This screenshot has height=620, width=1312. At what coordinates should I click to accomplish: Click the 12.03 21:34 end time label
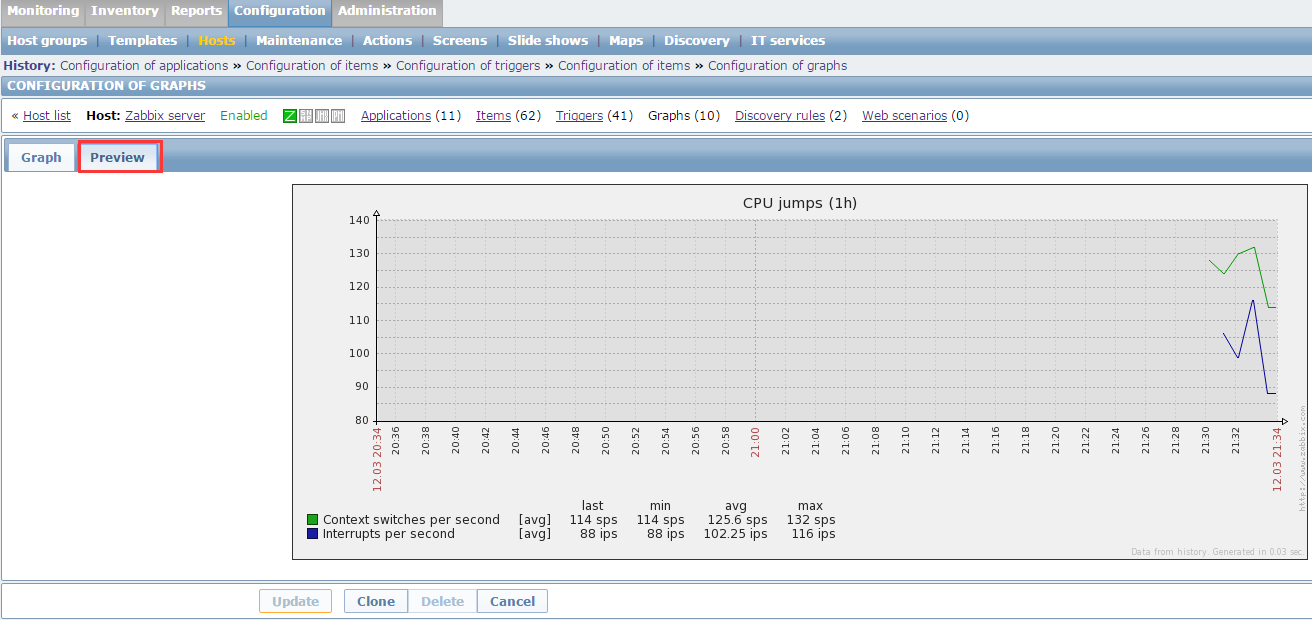1277,460
